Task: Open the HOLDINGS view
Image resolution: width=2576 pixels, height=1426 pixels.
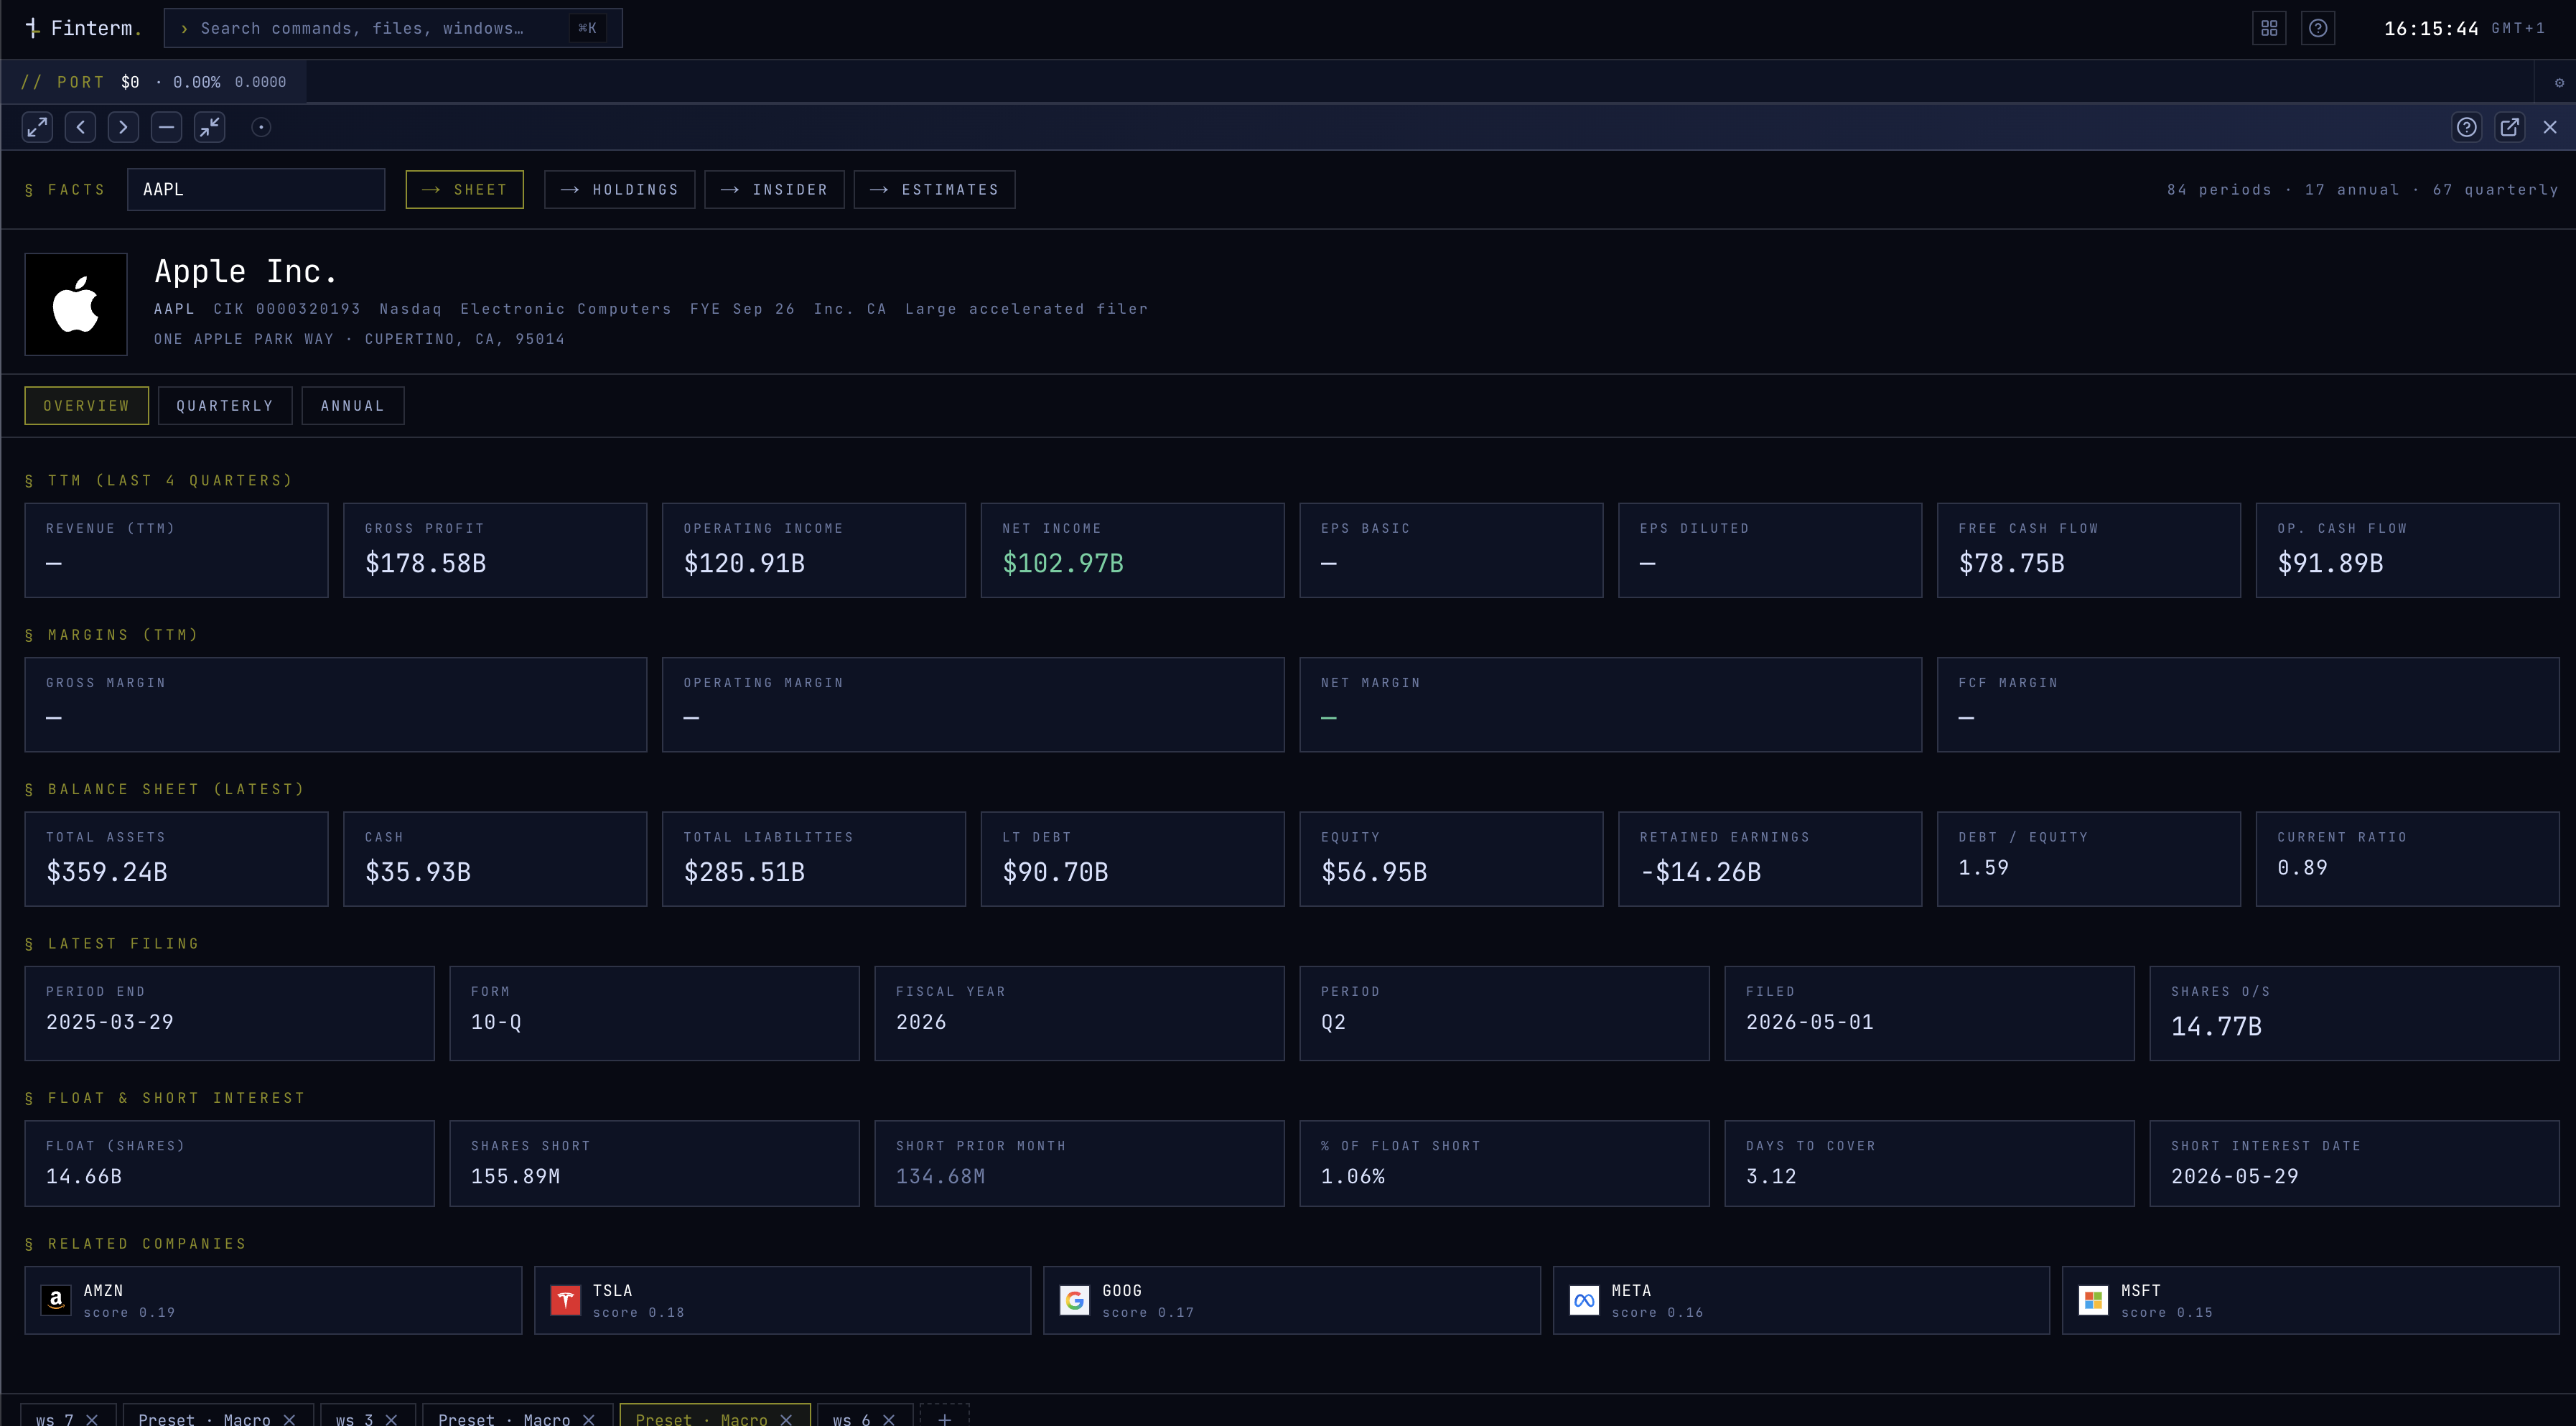Action: click(x=619, y=189)
